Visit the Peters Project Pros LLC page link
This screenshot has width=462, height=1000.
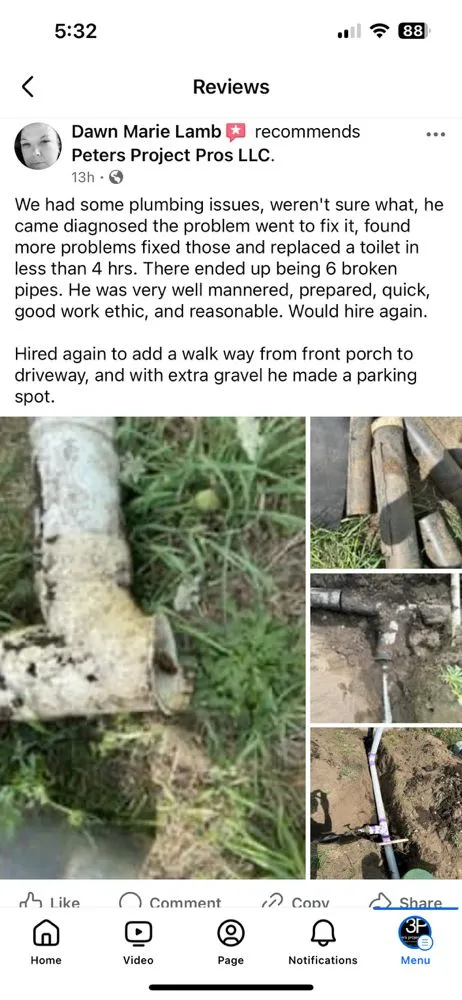point(173,155)
